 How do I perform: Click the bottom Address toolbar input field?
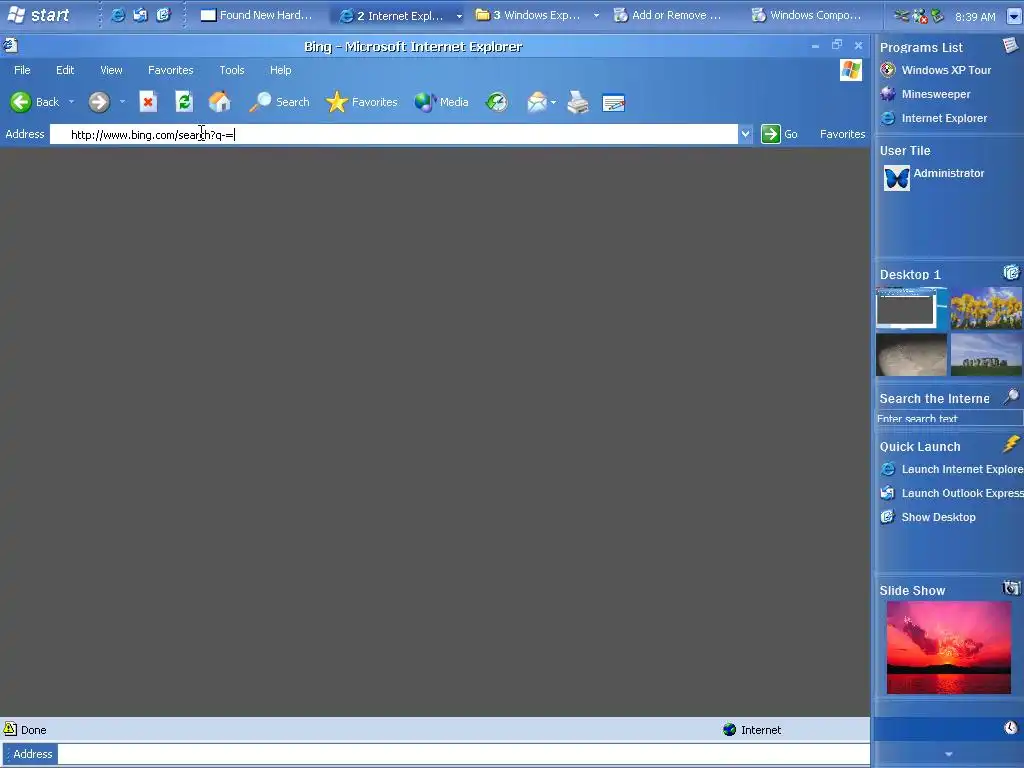click(x=463, y=754)
